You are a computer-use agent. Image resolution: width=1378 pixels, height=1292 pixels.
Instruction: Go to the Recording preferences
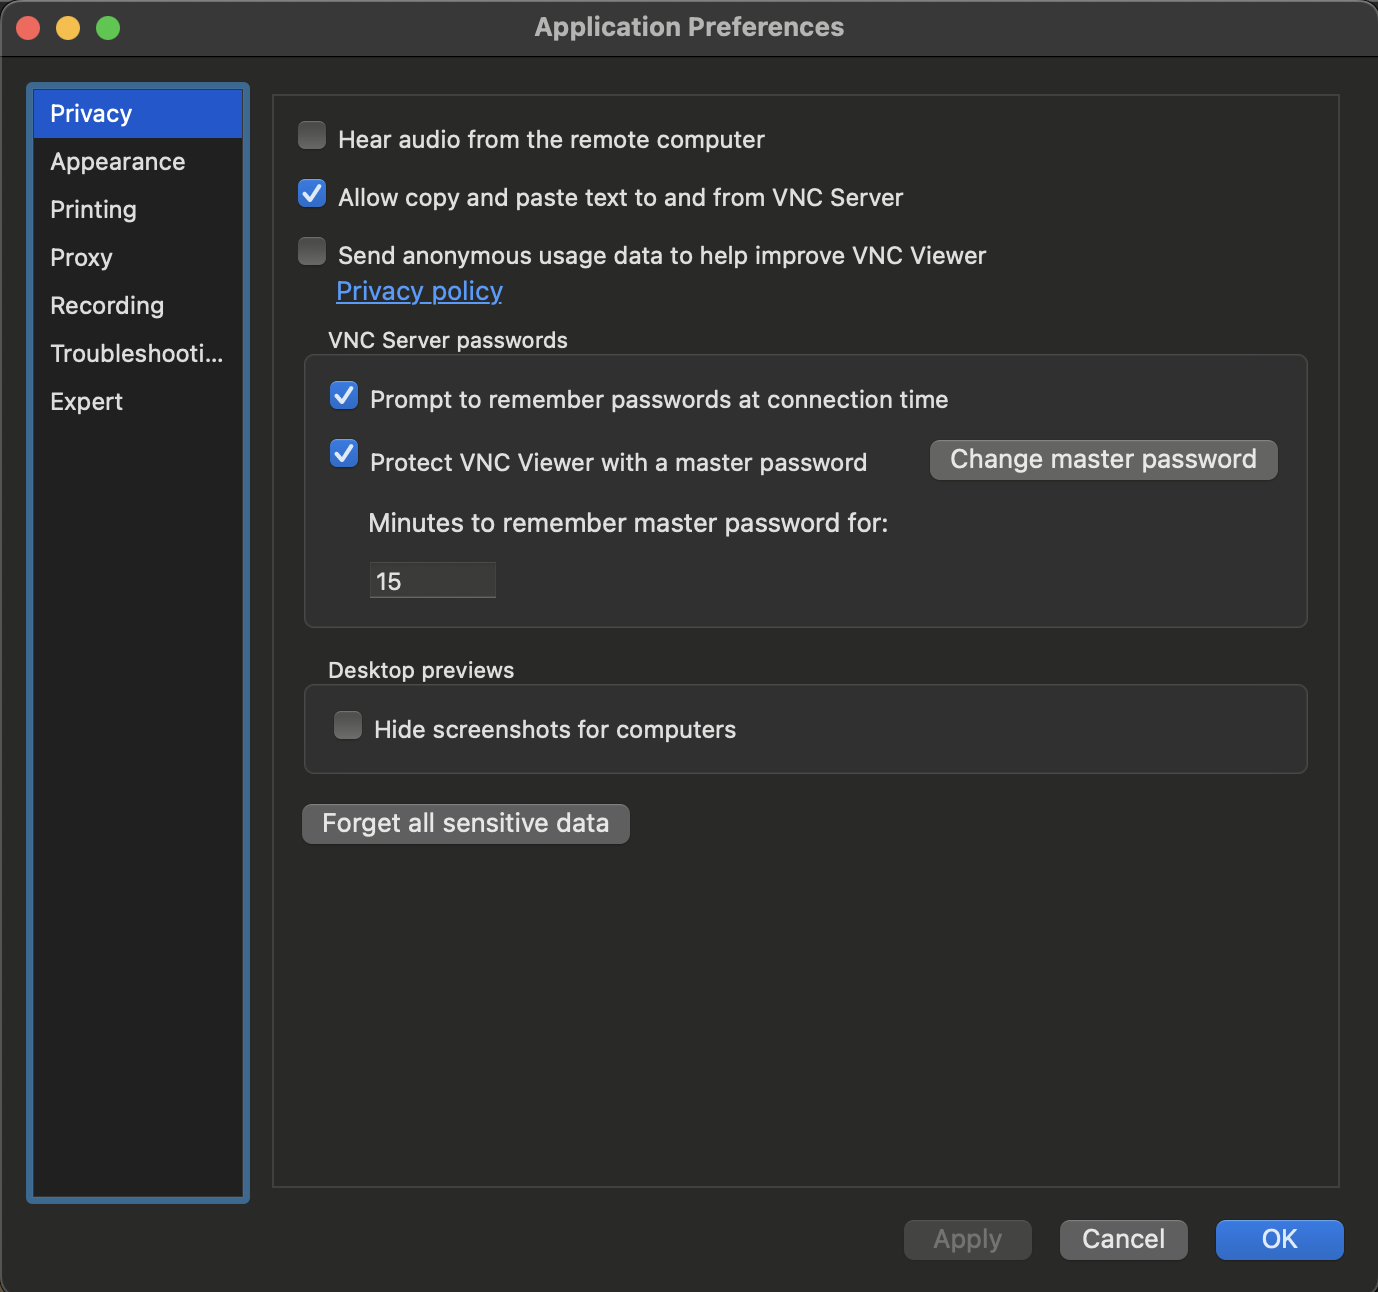click(x=138, y=306)
